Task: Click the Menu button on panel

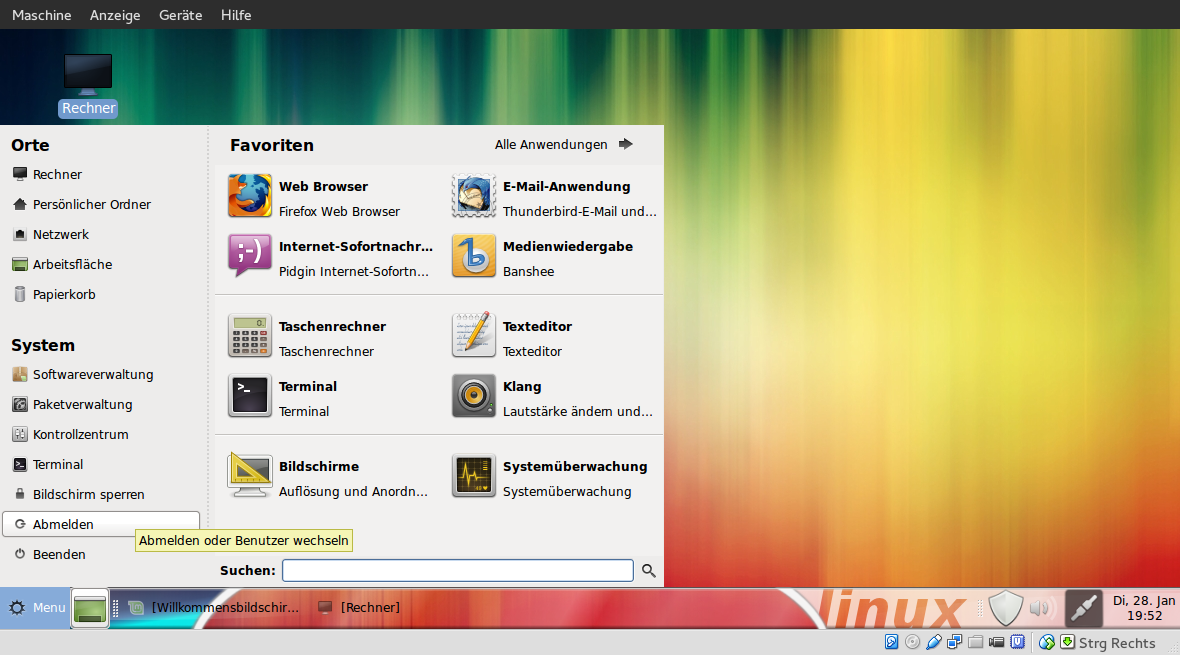Action: point(35,608)
